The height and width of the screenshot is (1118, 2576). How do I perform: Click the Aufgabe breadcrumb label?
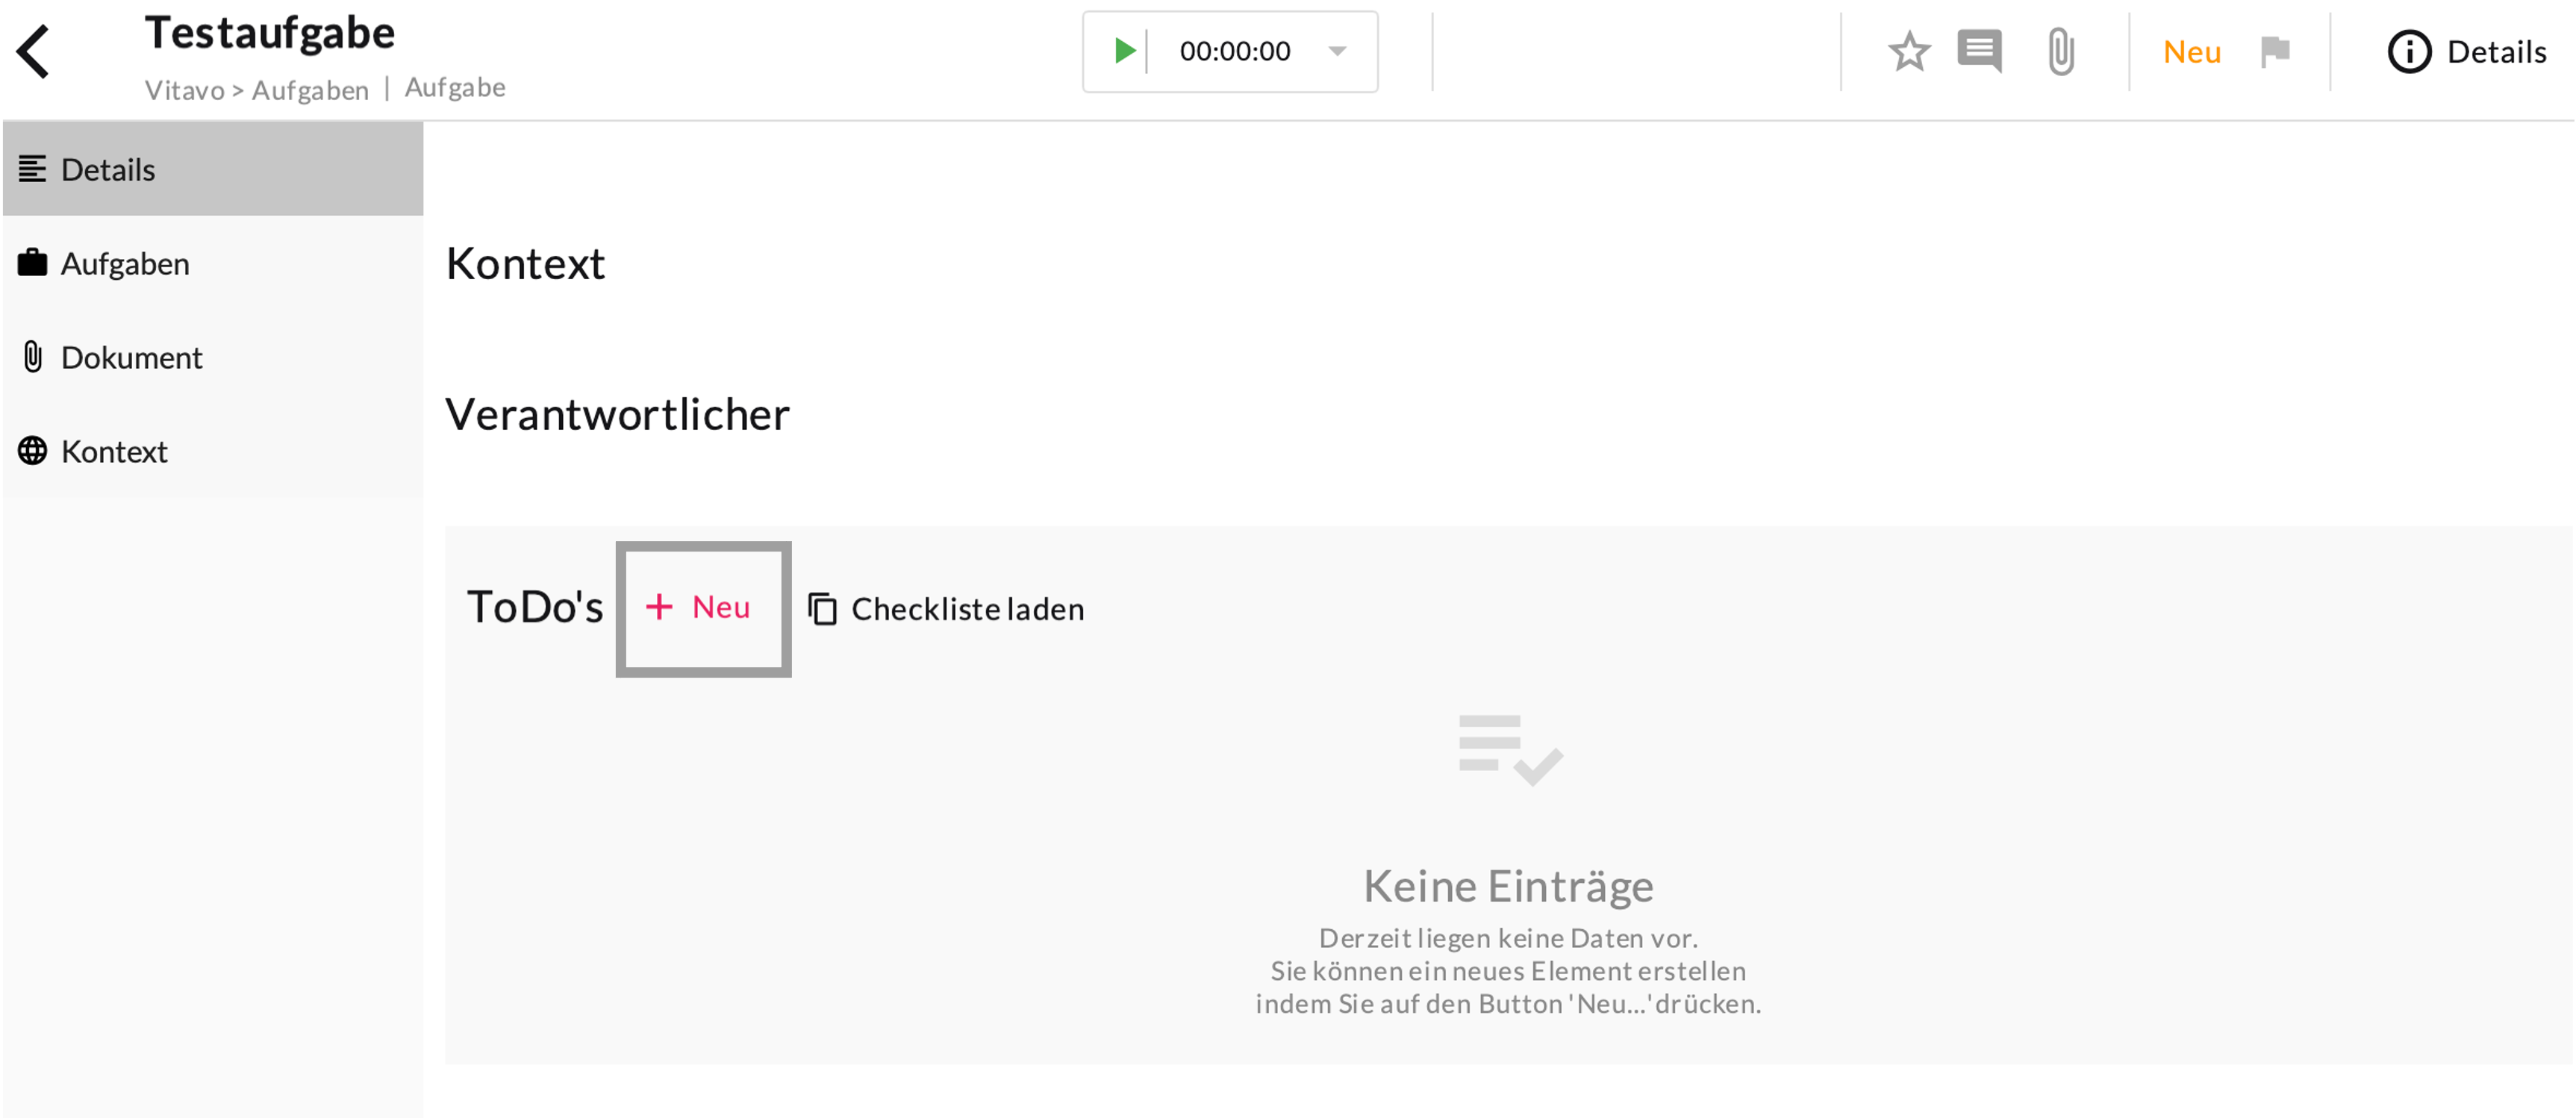(x=455, y=88)
